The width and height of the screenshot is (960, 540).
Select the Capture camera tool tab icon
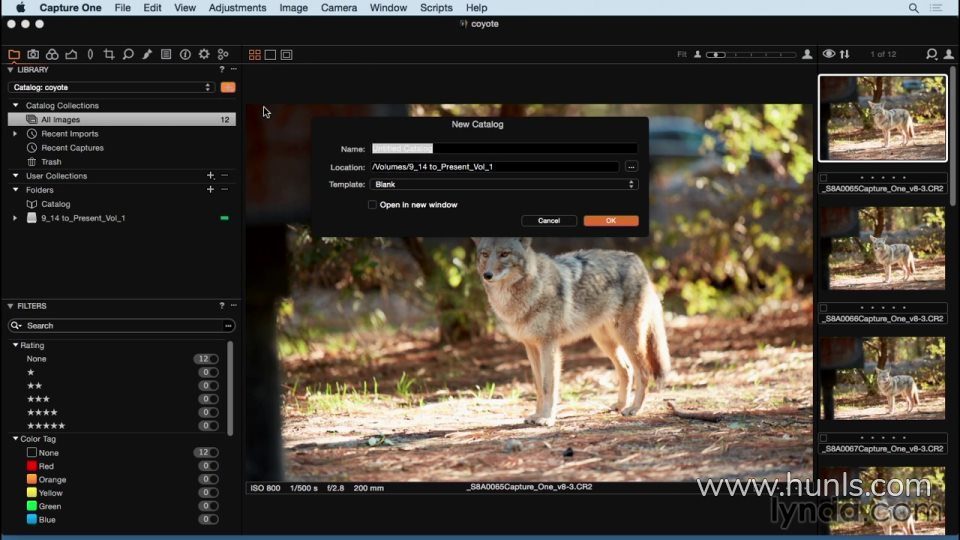[33, 54]
